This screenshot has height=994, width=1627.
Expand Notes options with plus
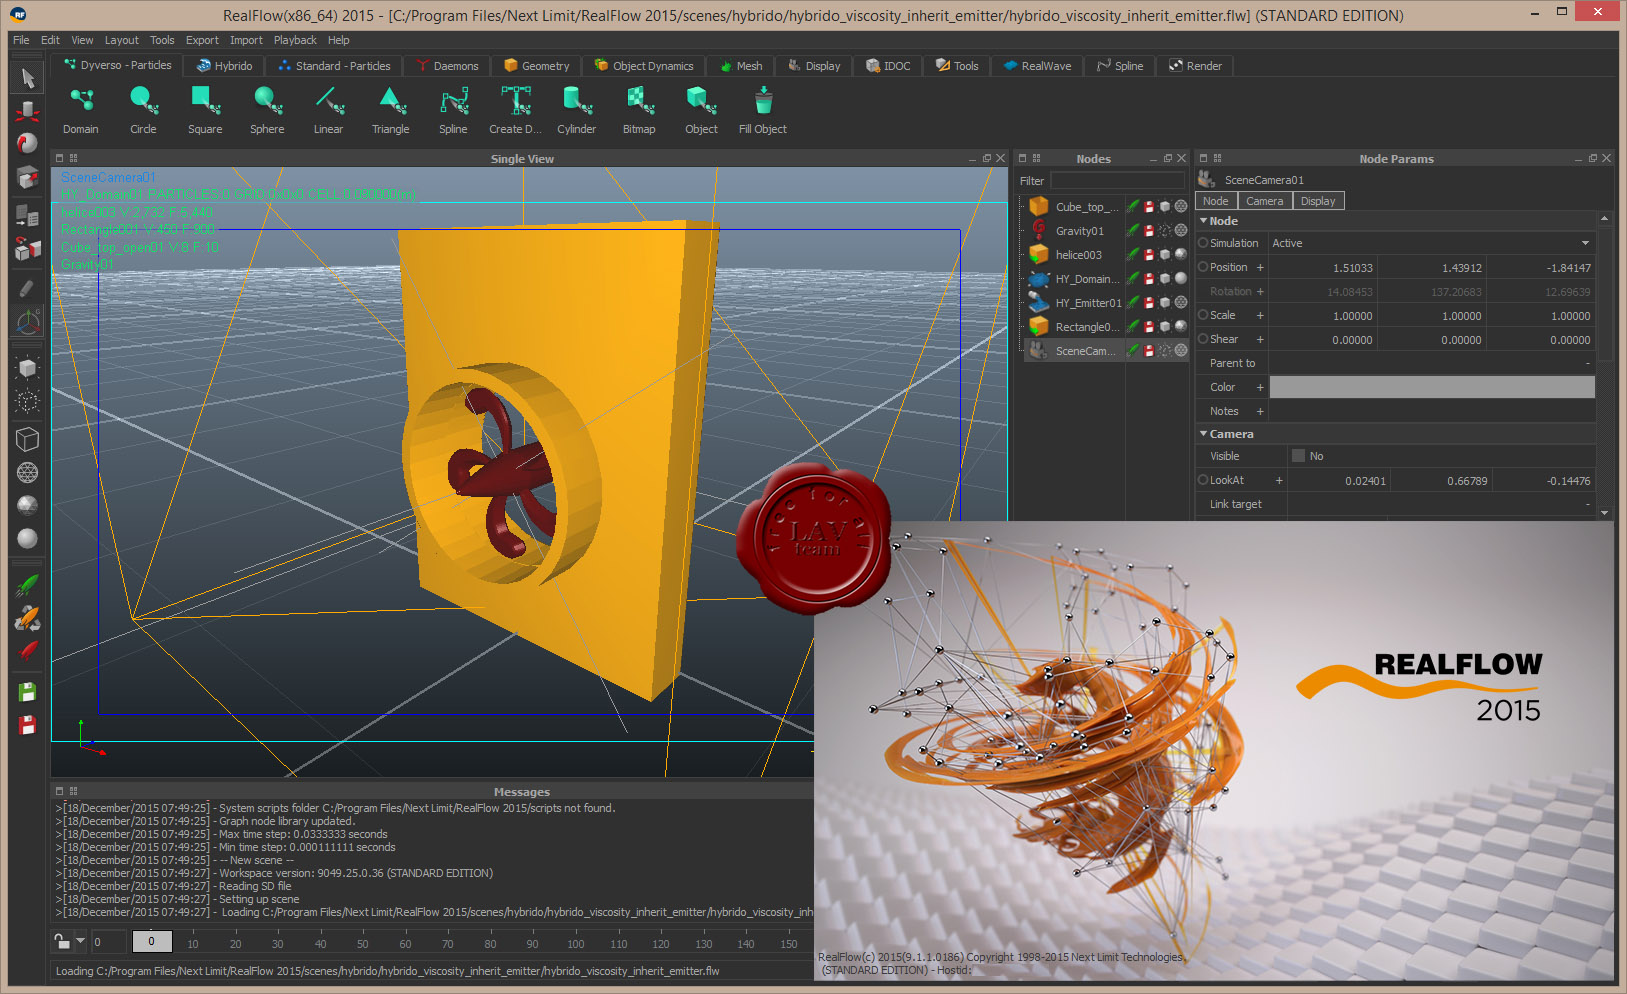[1260, 411]
